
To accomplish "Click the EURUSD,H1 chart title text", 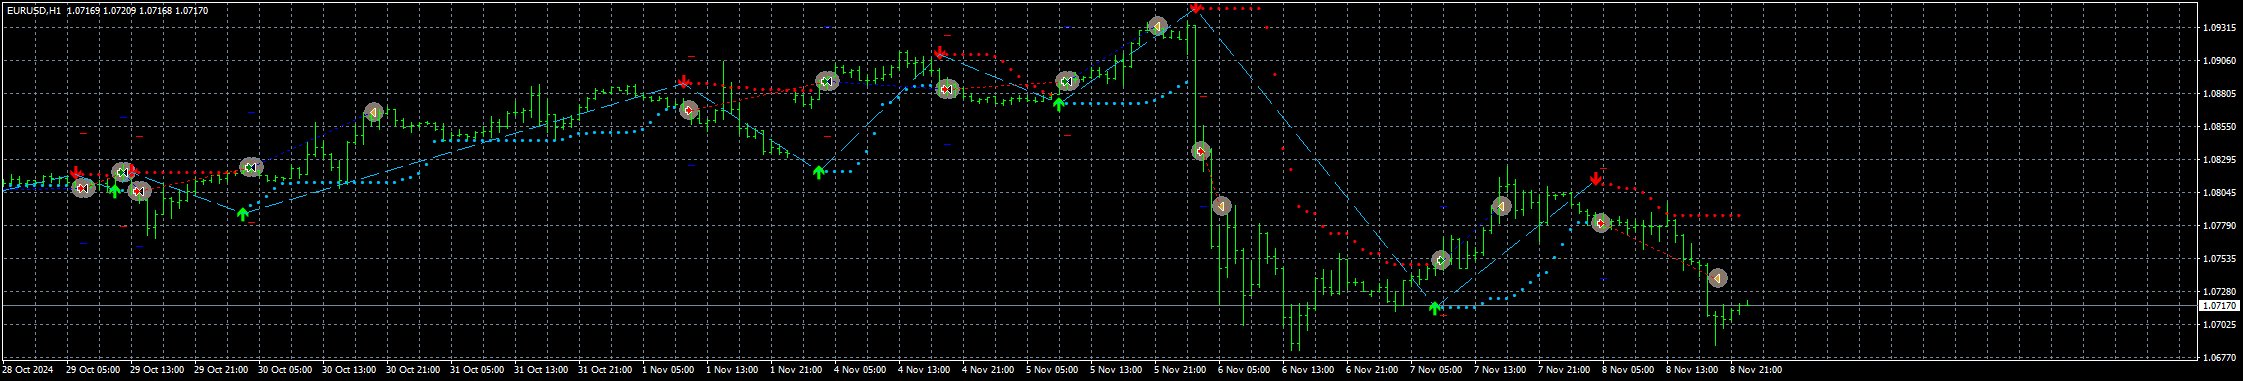I will point(33,10).
